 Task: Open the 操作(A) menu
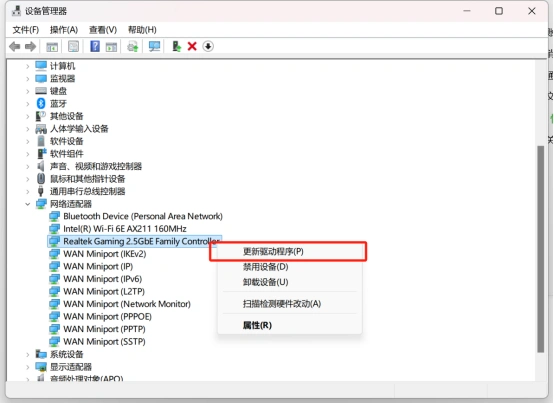click(x=64, y=30)
